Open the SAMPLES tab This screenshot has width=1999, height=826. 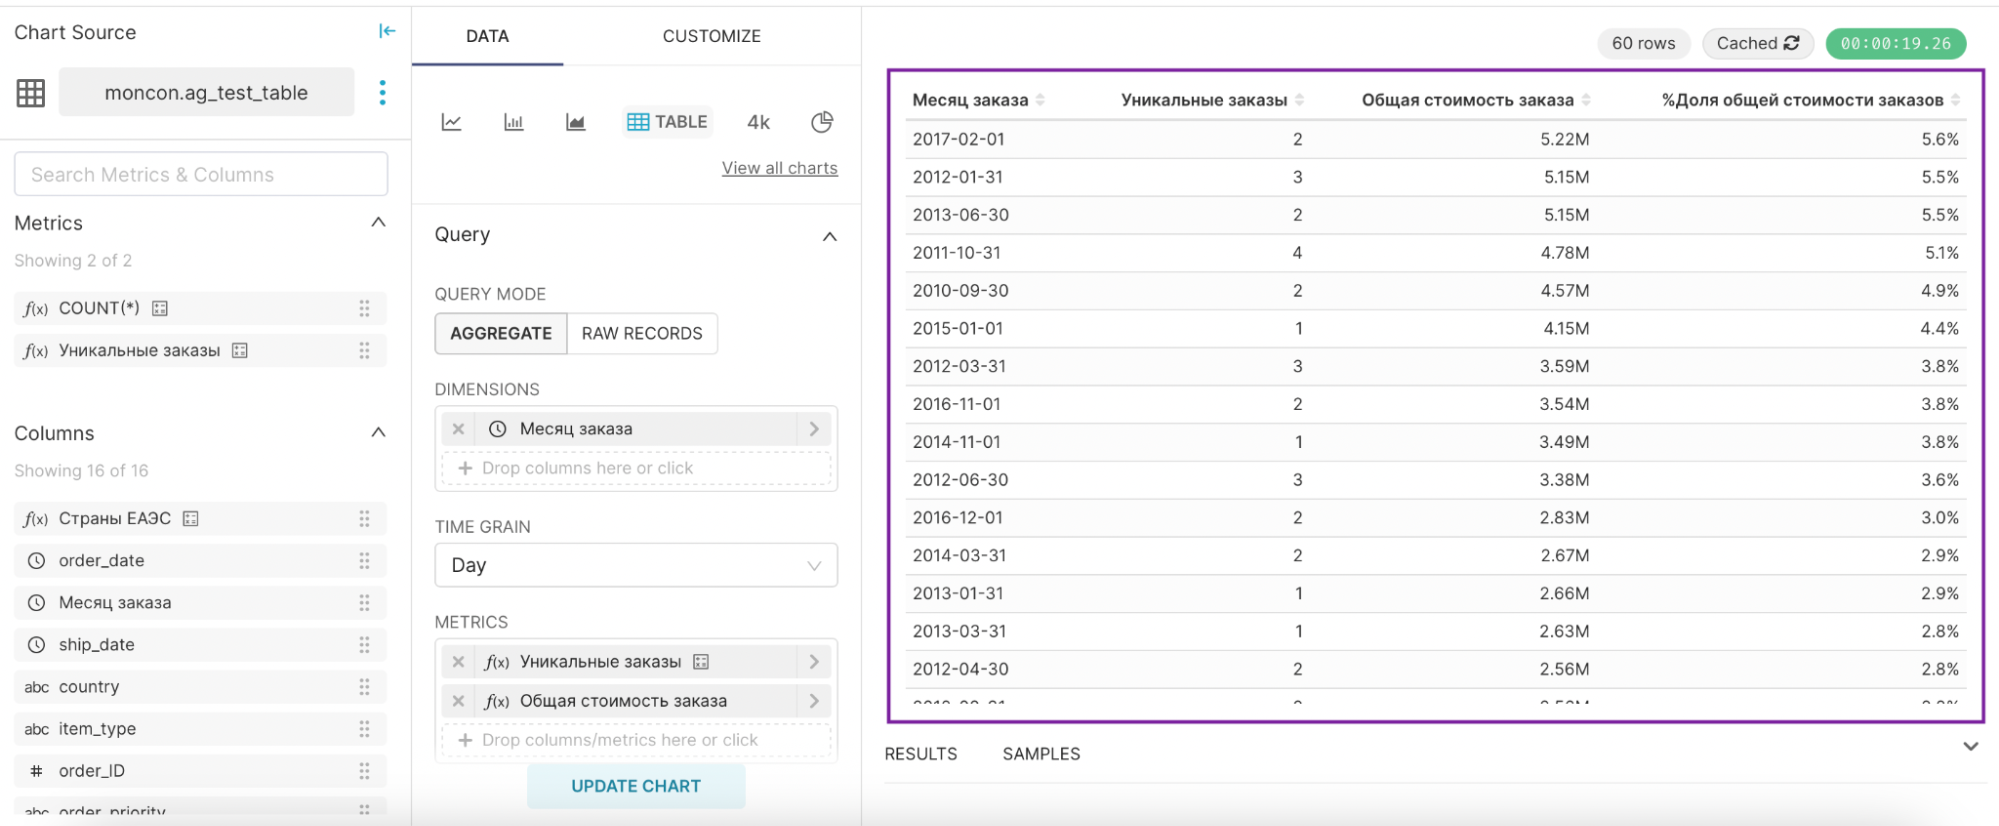pos(1041,754)
